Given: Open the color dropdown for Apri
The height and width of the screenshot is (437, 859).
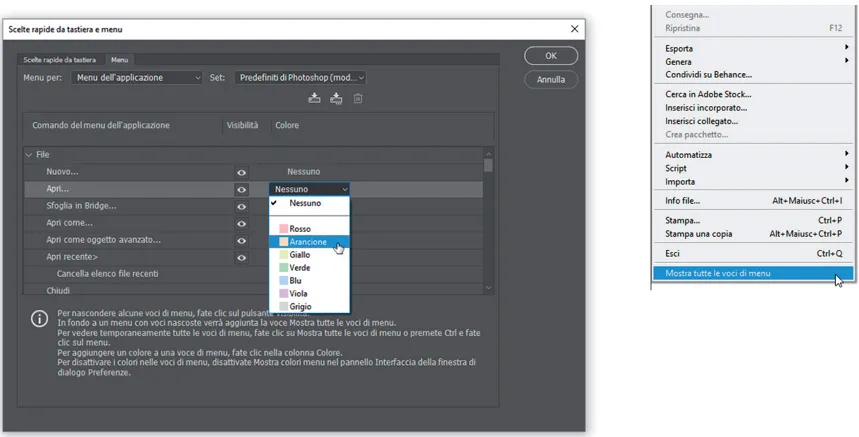Looking at the screenshot, I should [x=310, y=189].
